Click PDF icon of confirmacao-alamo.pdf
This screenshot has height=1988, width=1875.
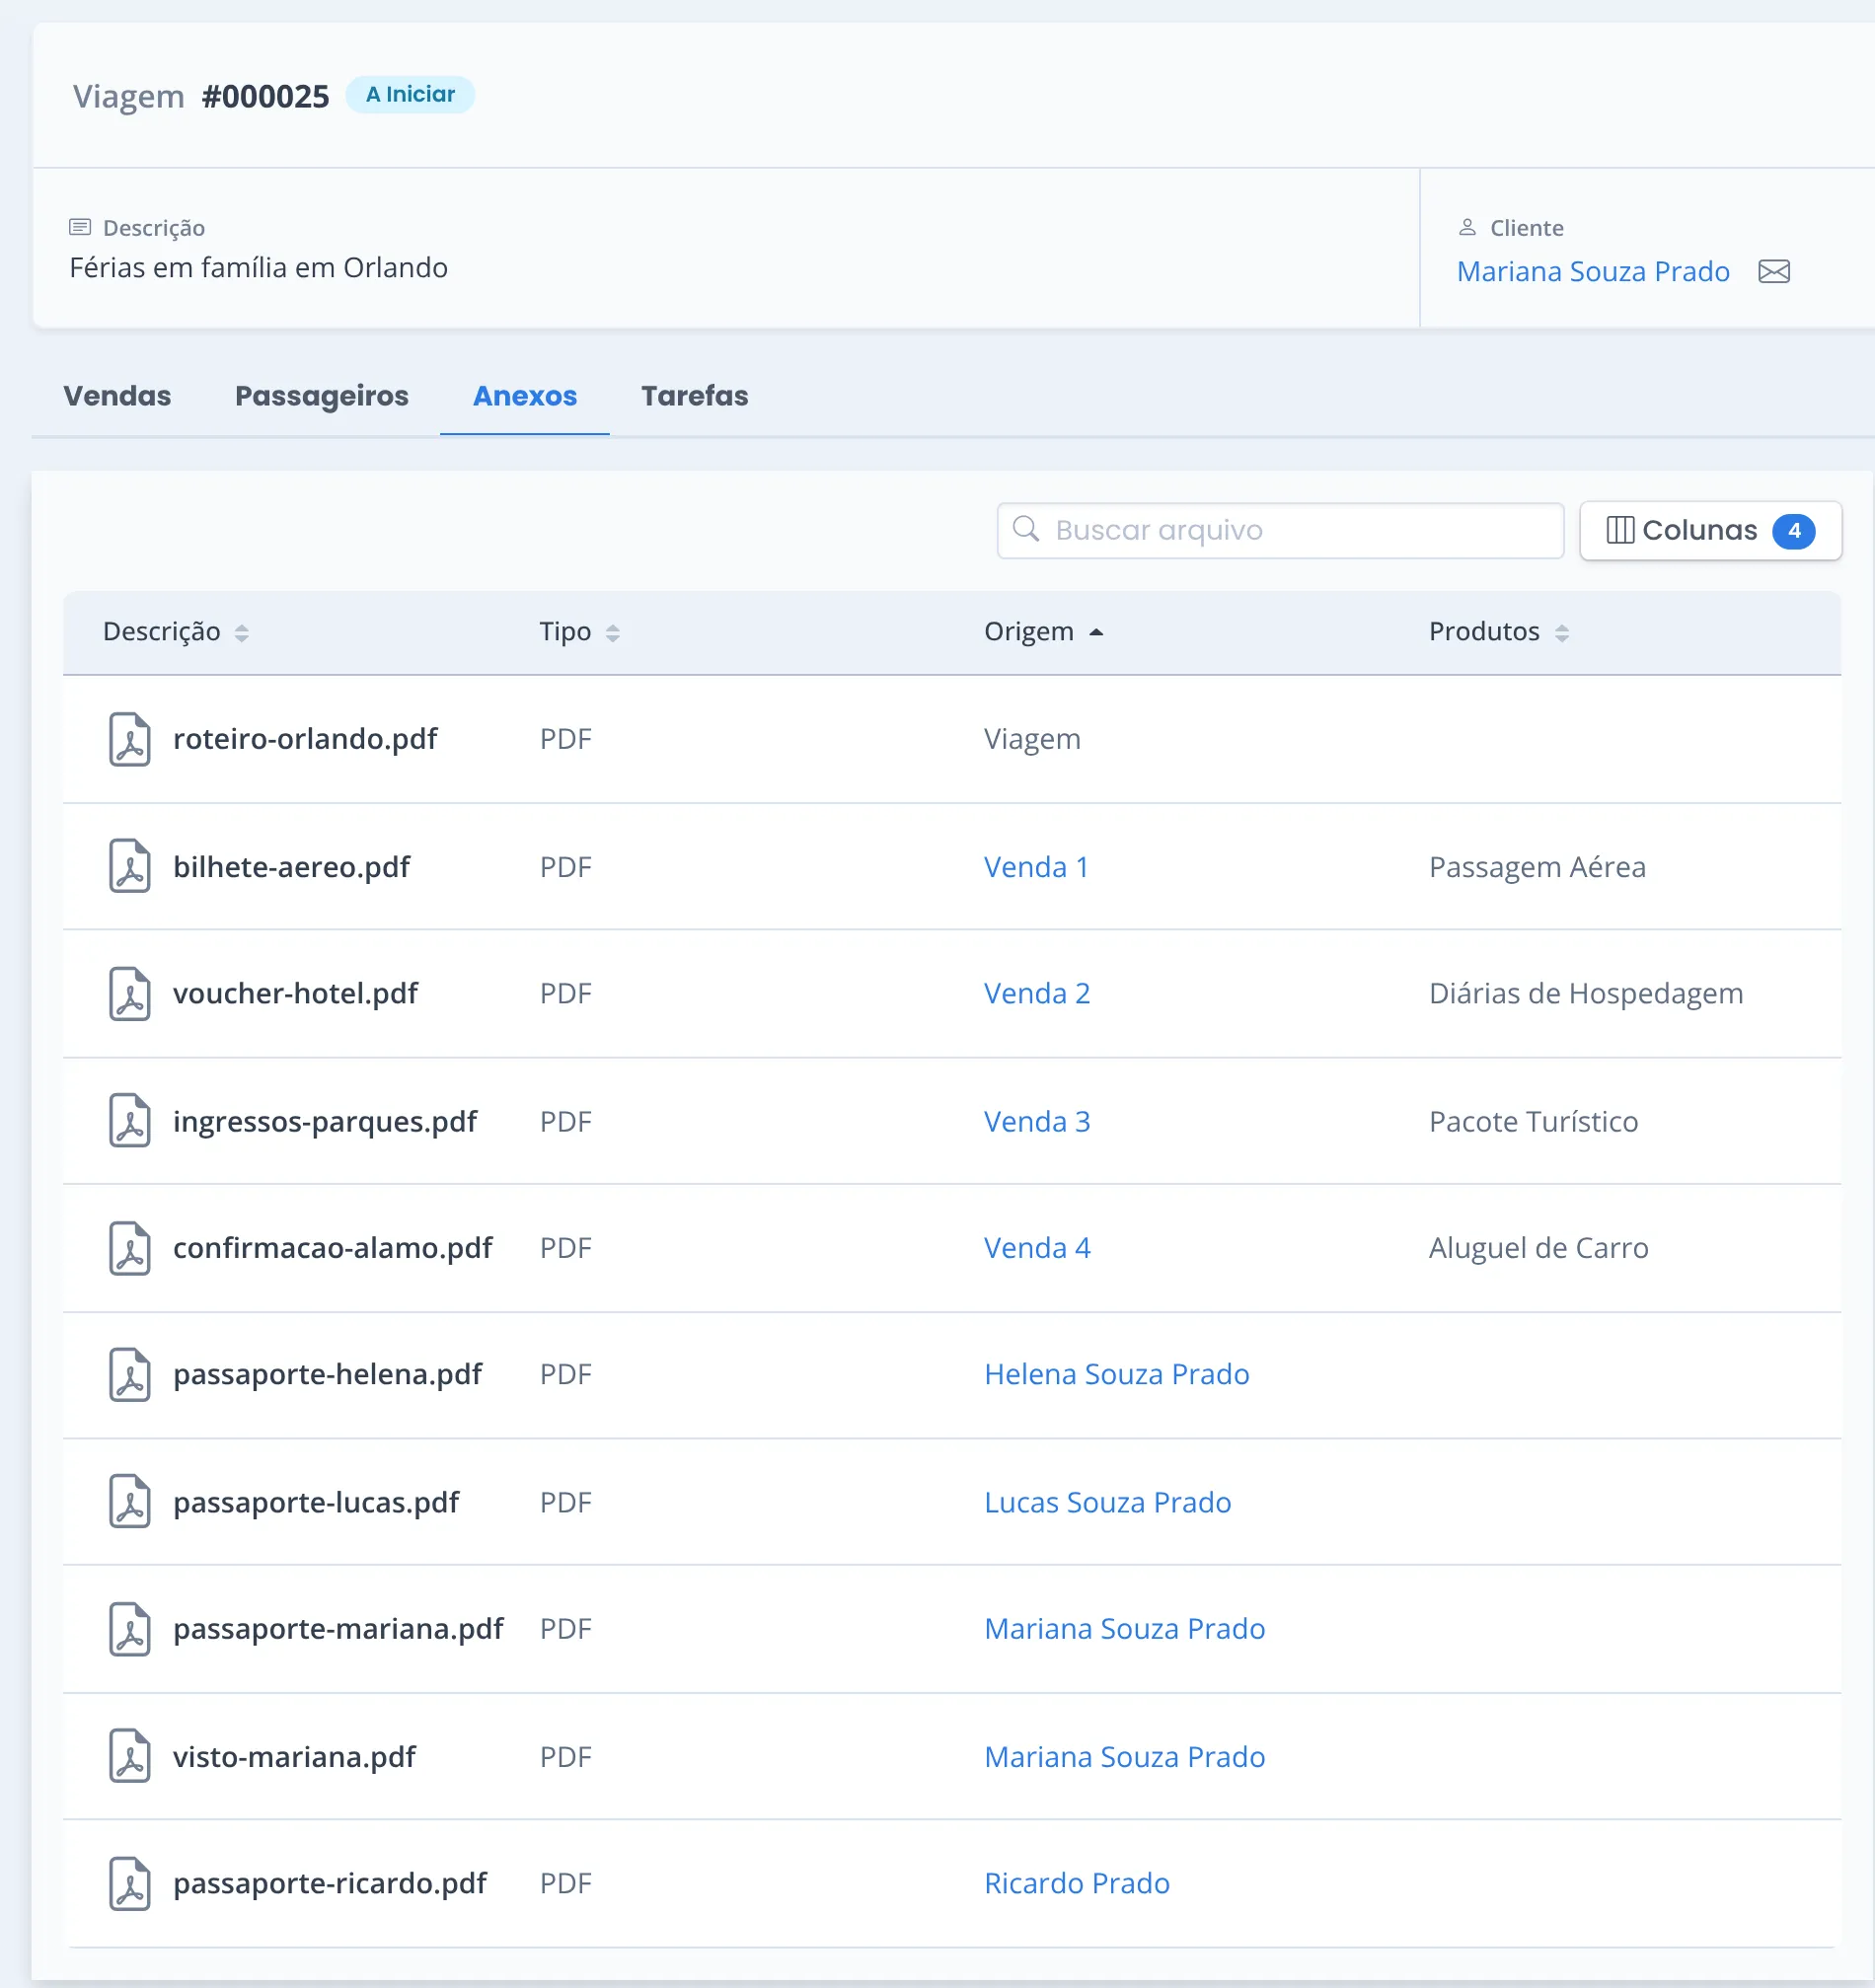click(x=130, y=1248)
